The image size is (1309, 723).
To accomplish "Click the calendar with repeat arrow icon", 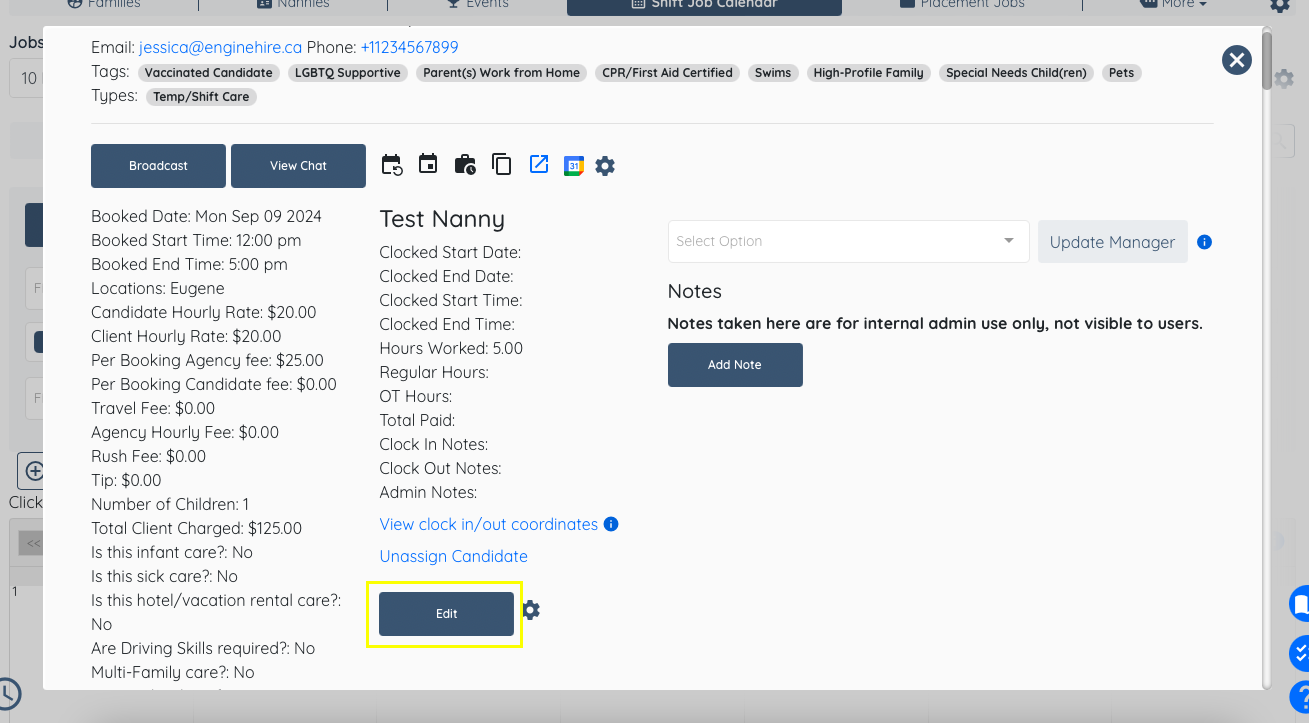I will coord(391,165).
